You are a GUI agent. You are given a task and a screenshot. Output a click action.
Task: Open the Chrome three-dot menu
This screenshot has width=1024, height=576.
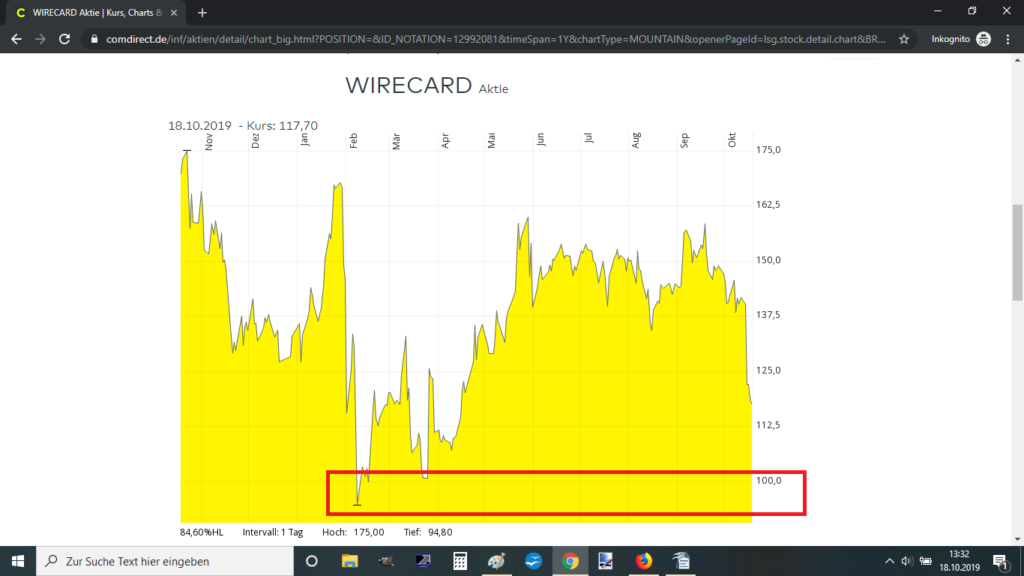click(1008, 39)
